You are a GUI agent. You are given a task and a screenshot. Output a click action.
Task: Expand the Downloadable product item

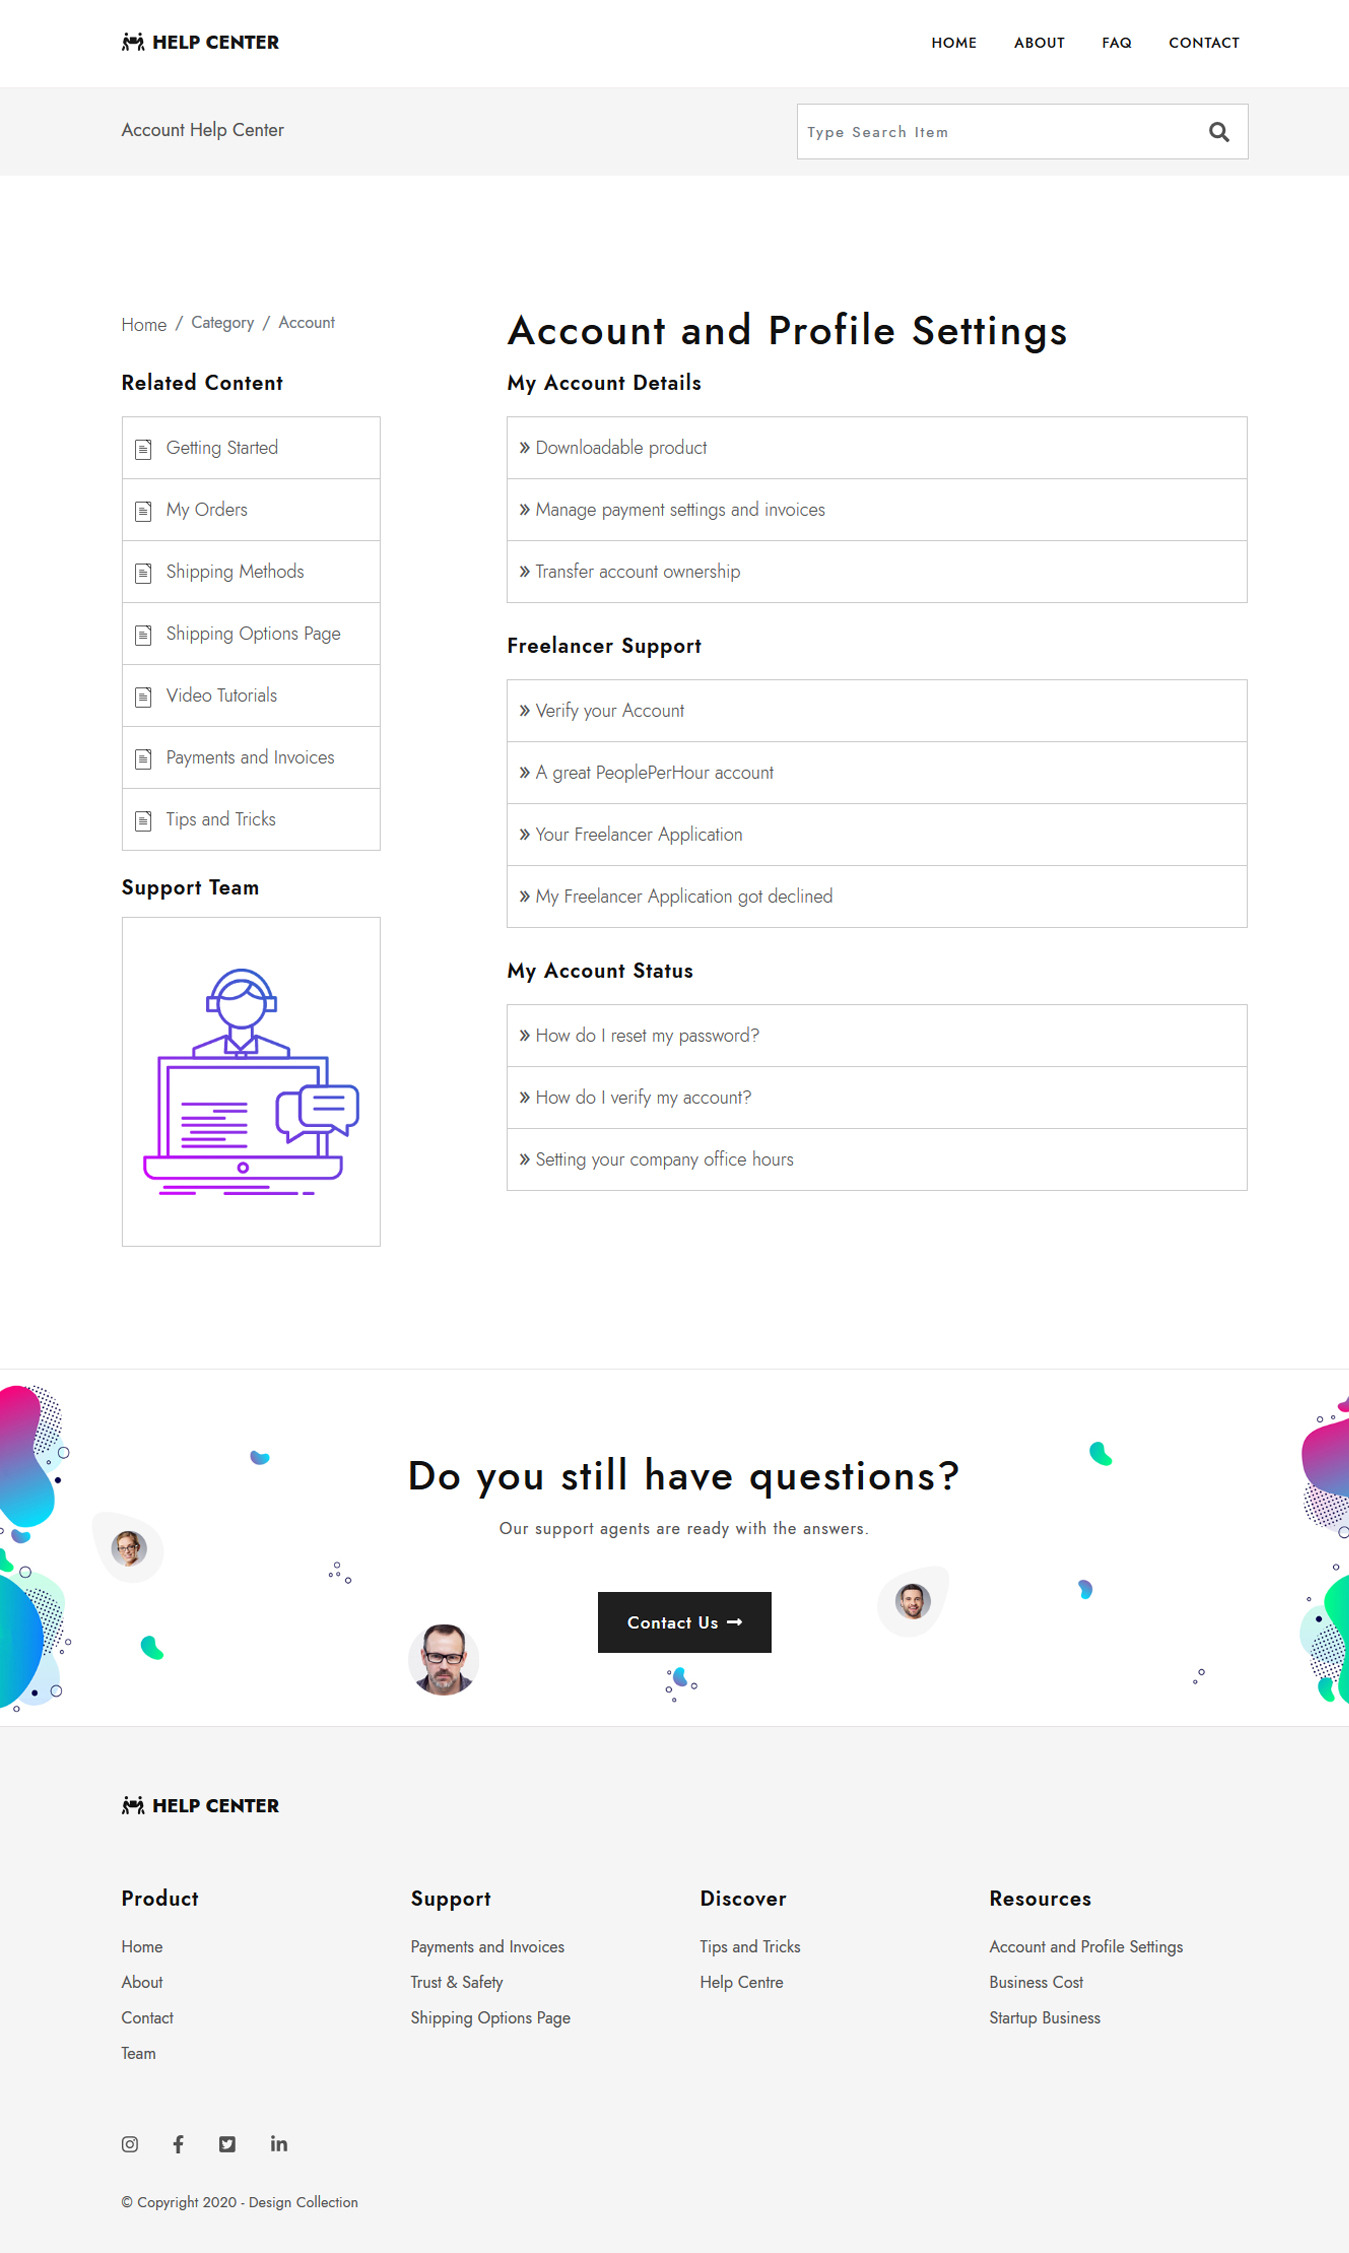[621, 448]
